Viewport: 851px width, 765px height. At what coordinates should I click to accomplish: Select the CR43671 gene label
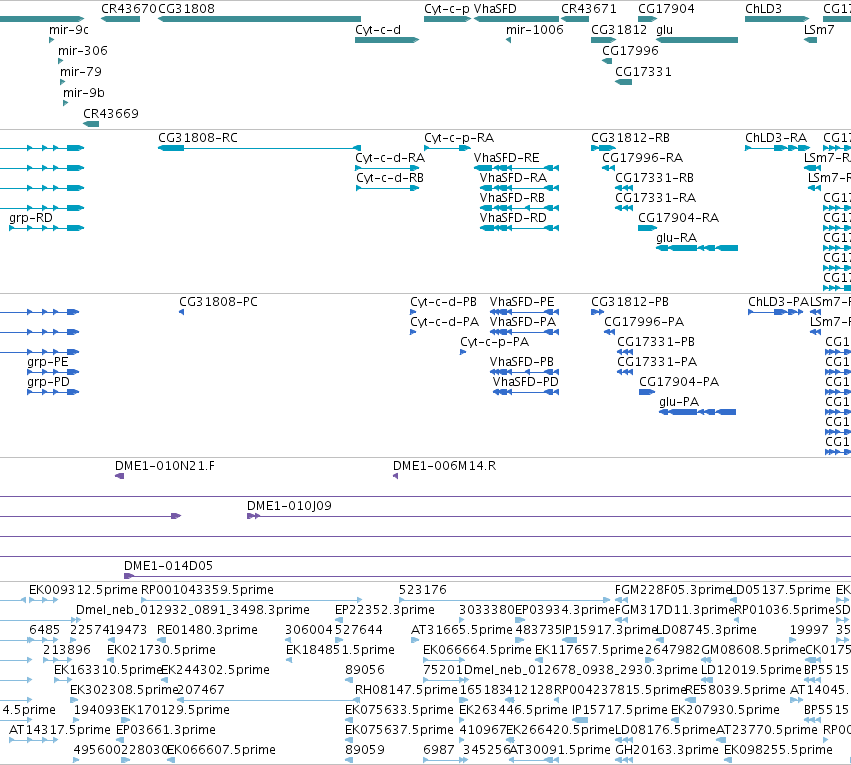point(588,9)
